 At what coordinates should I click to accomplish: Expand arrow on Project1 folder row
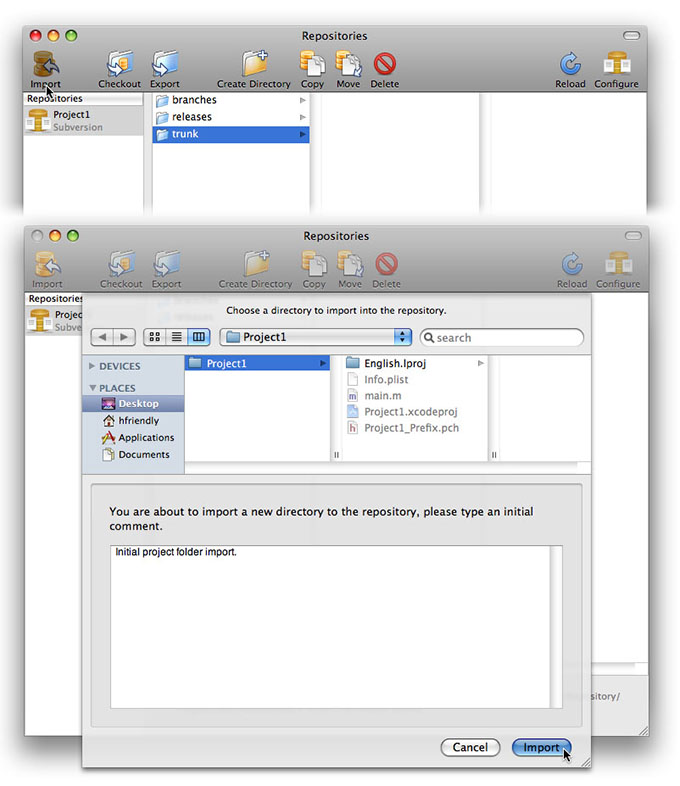[323, 363]
